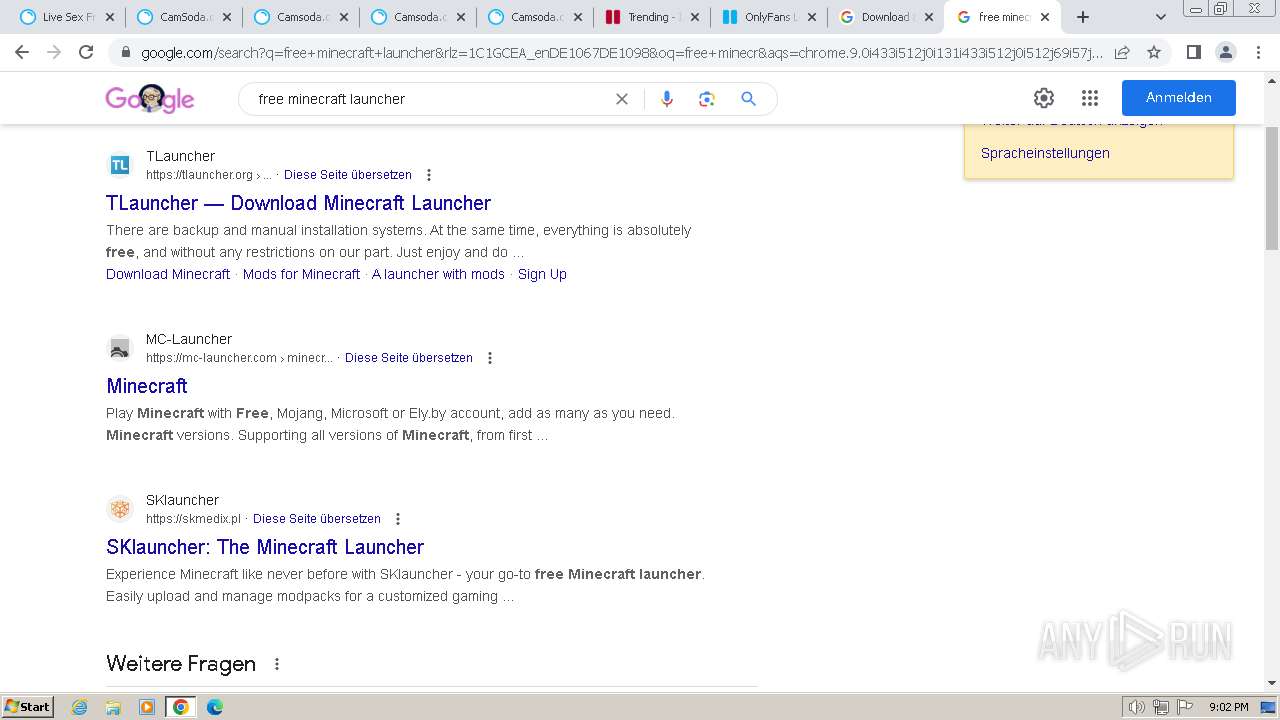Start voice search with microphone icon

pyautogui.click(x=667, y=99)
